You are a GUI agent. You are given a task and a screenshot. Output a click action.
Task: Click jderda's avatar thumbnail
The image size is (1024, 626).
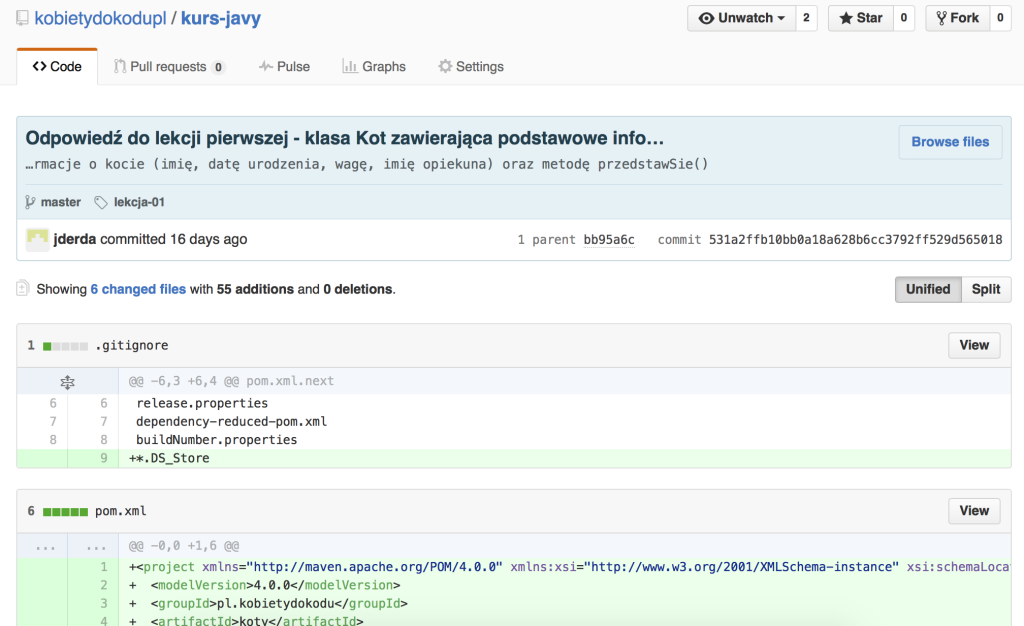pos(37,240)
